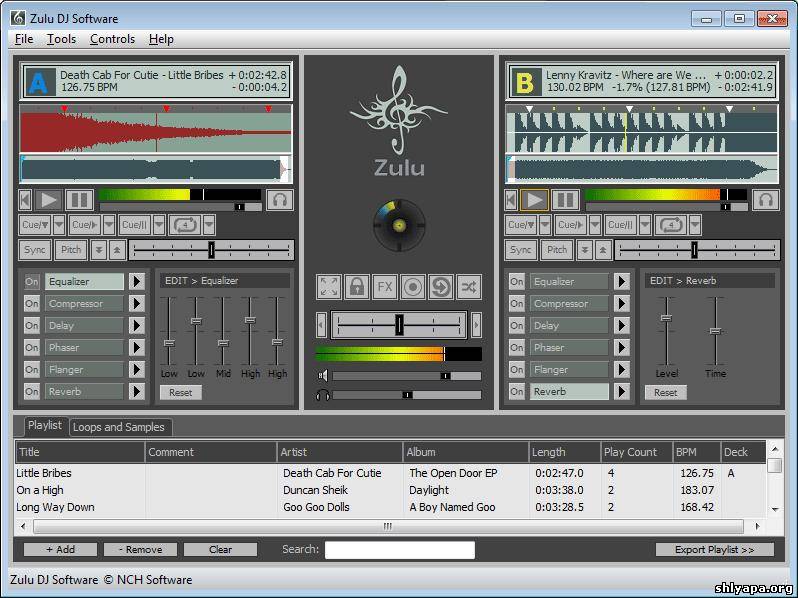798x598 pixels.
Task: Open the Tools menu
Action: [61, 39]
